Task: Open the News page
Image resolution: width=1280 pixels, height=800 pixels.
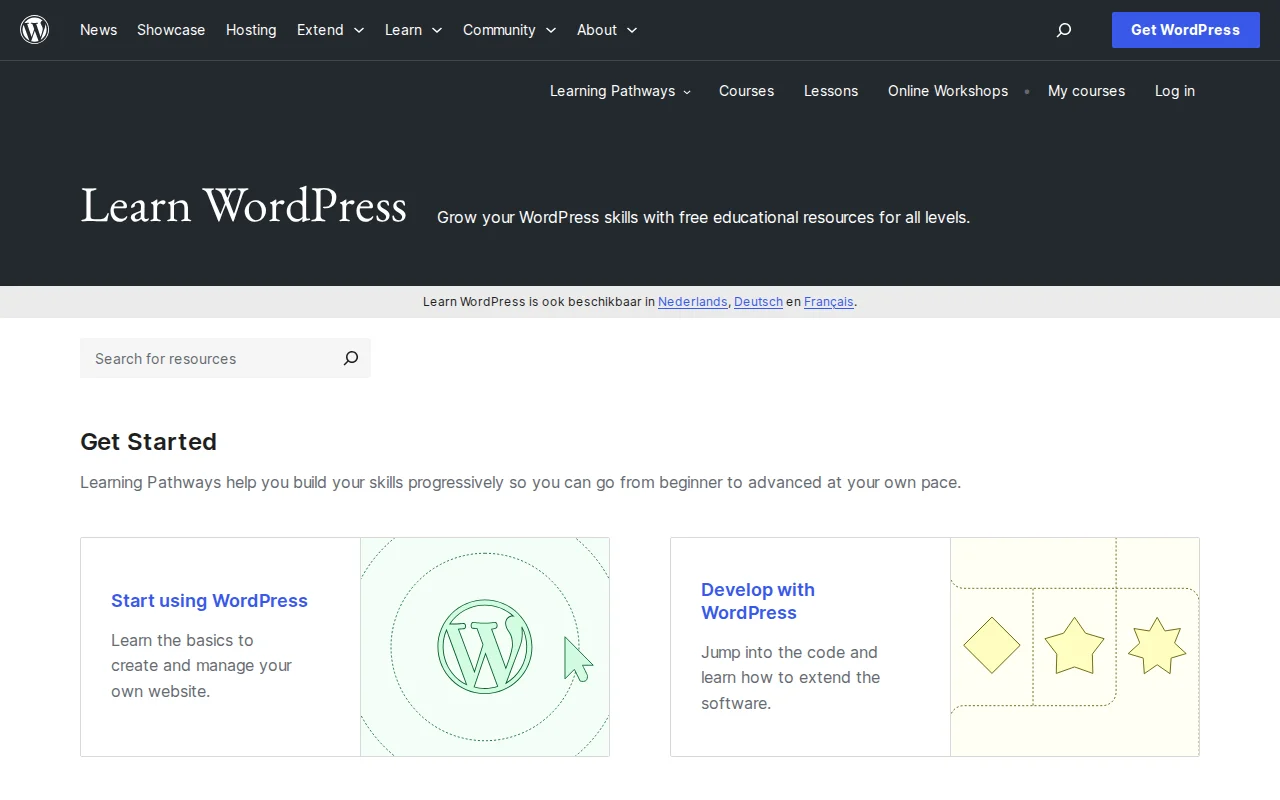Action: [x=98, y=30]
